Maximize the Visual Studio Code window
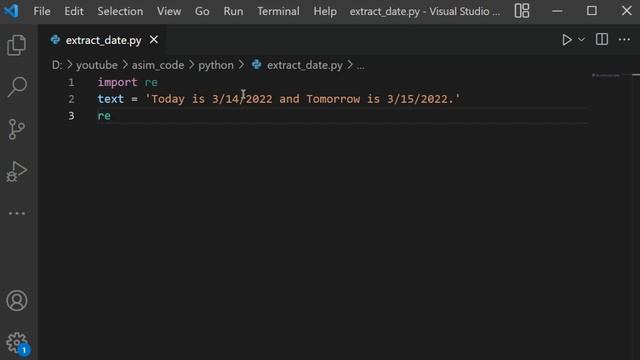This screenshot has height=360, width=640. (592, 11)
